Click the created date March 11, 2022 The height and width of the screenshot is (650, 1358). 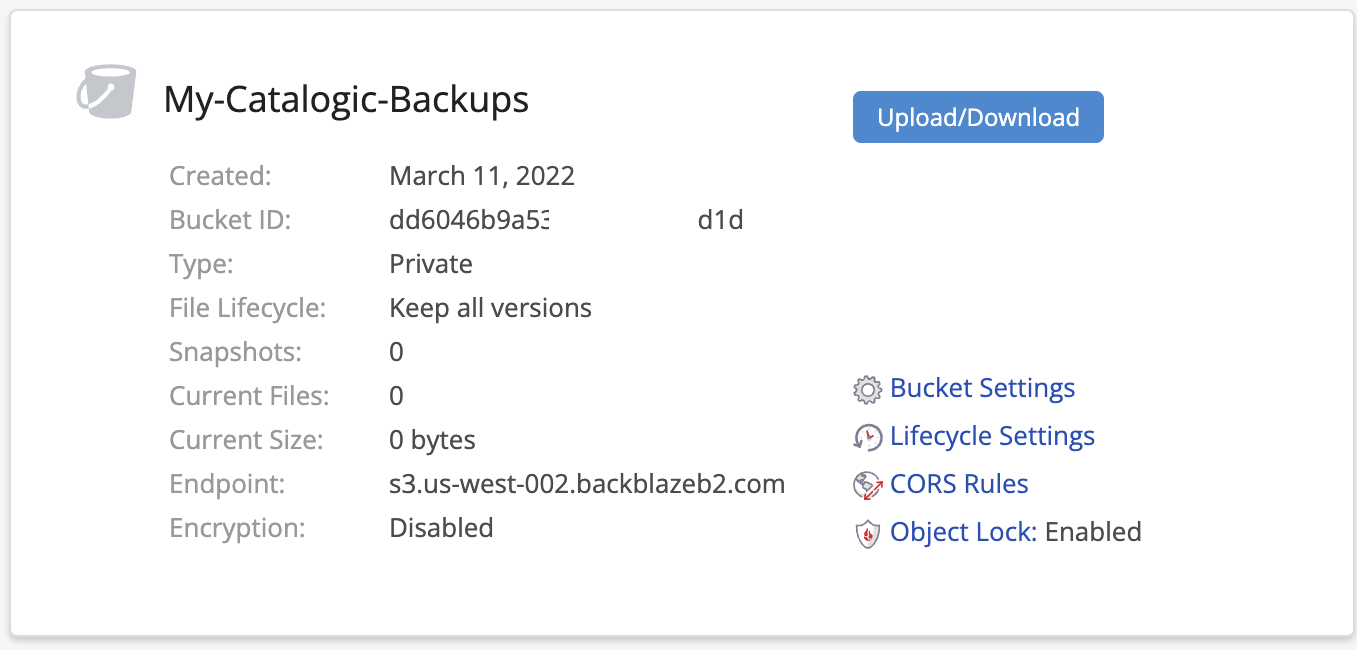(482, 177)
